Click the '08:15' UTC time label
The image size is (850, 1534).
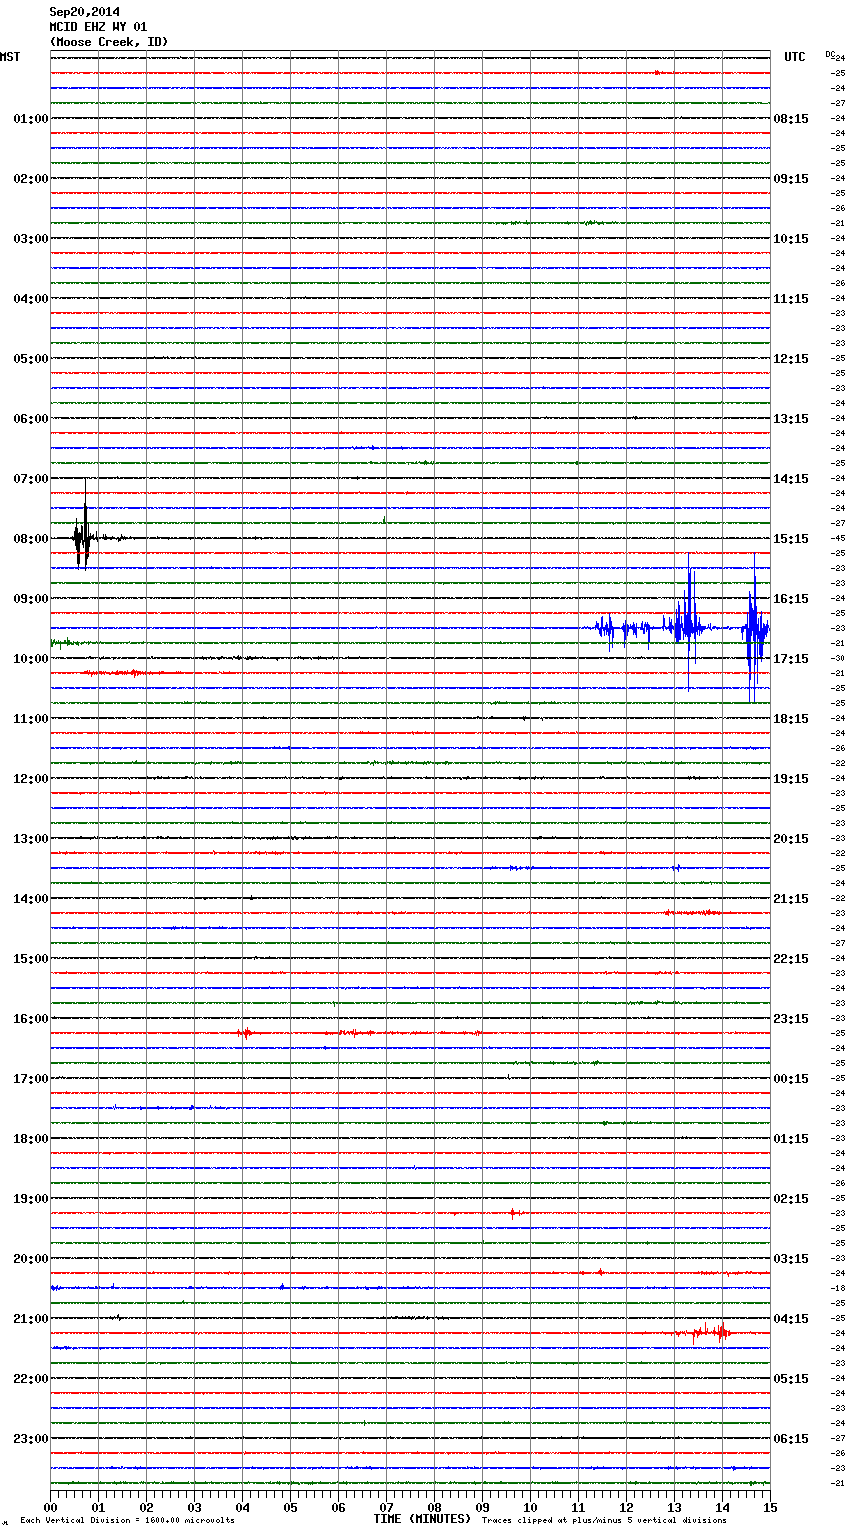[x=791, y=119]
